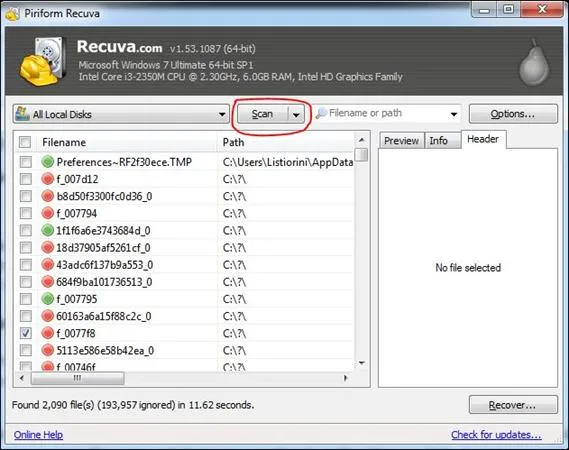Uncheck the box for f_0077f8
569x450 pixels.
click(25, 333)
